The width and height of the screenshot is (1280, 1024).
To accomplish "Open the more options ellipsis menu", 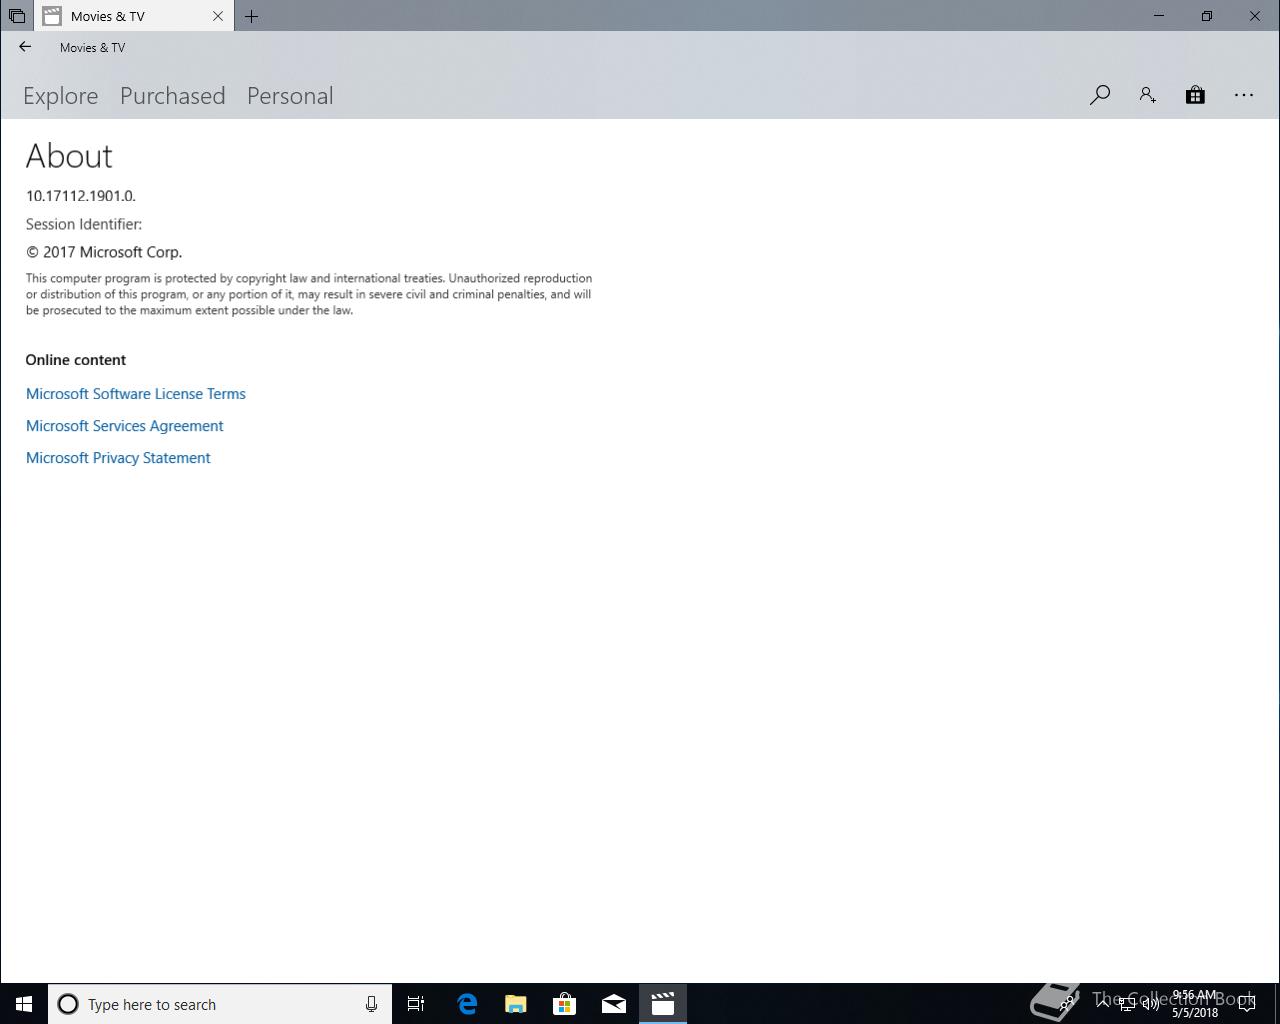I will point(1244,95).
